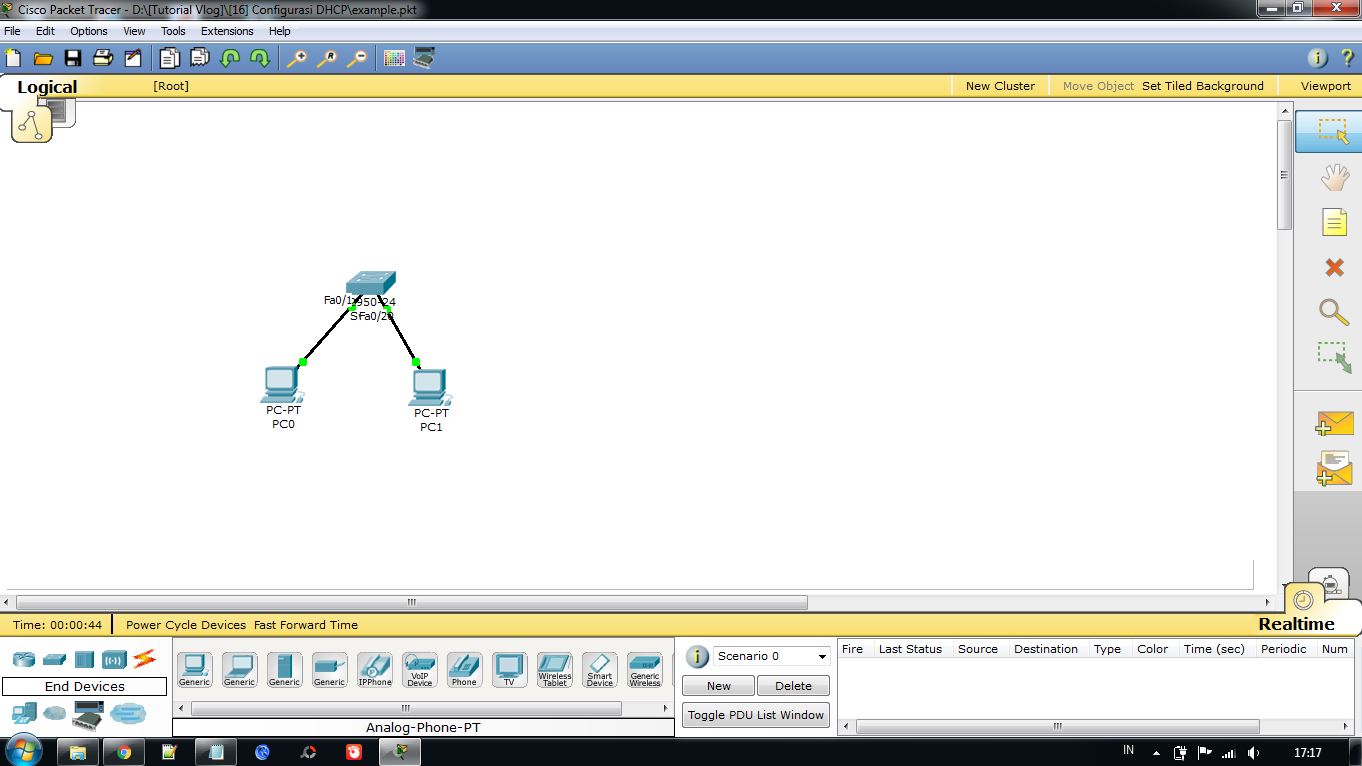Click Fast Forward Time
Screen dimensions: 1362x766
point(306,625)
